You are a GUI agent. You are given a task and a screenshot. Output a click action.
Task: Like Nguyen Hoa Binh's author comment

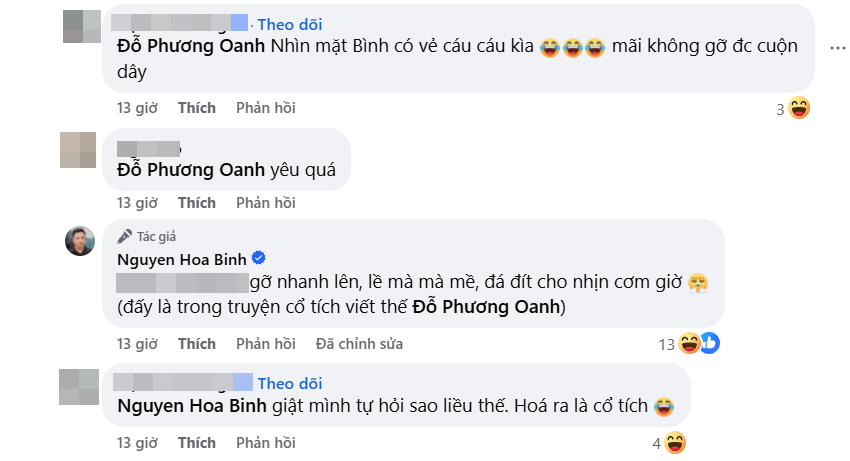click(197, 343)
